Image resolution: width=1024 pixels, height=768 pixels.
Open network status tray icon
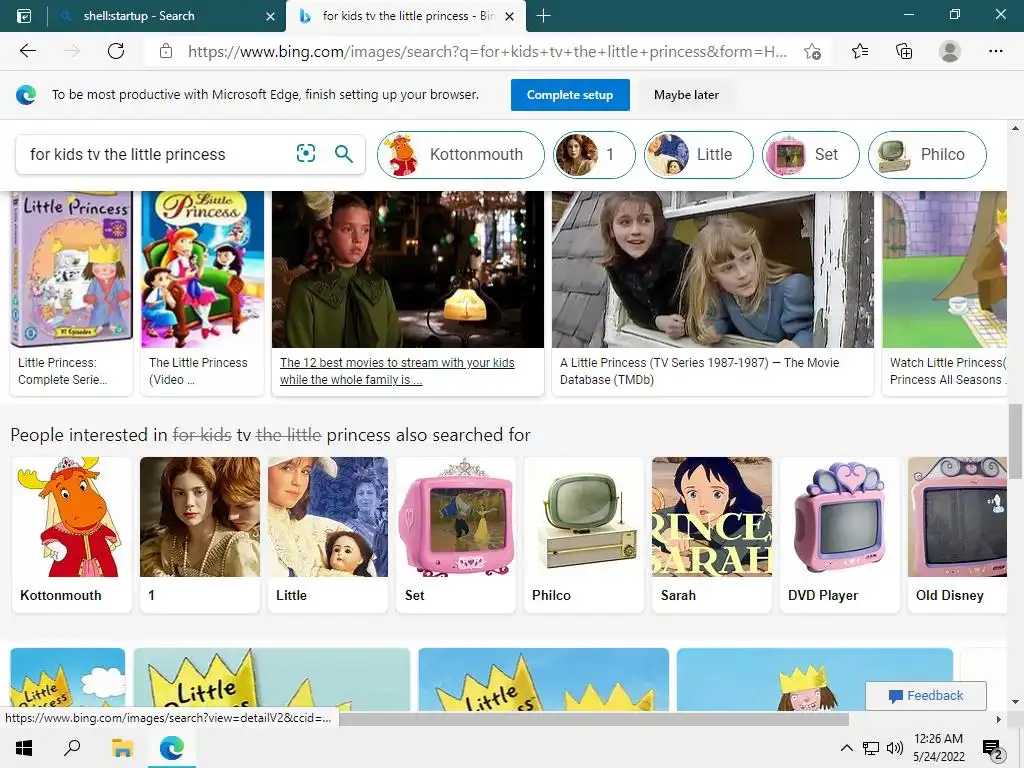click(871, 748)
